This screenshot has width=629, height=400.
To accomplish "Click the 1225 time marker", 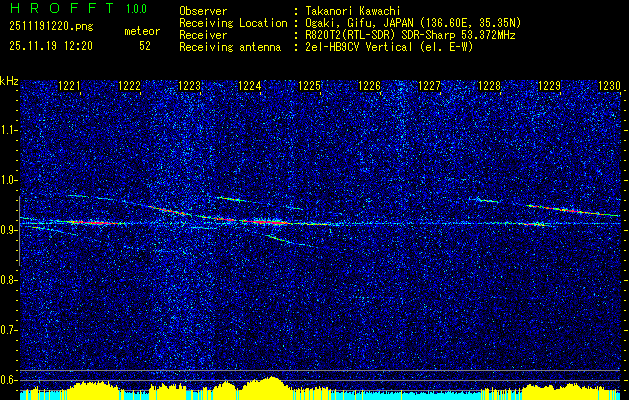I will [x=310, y=86].
